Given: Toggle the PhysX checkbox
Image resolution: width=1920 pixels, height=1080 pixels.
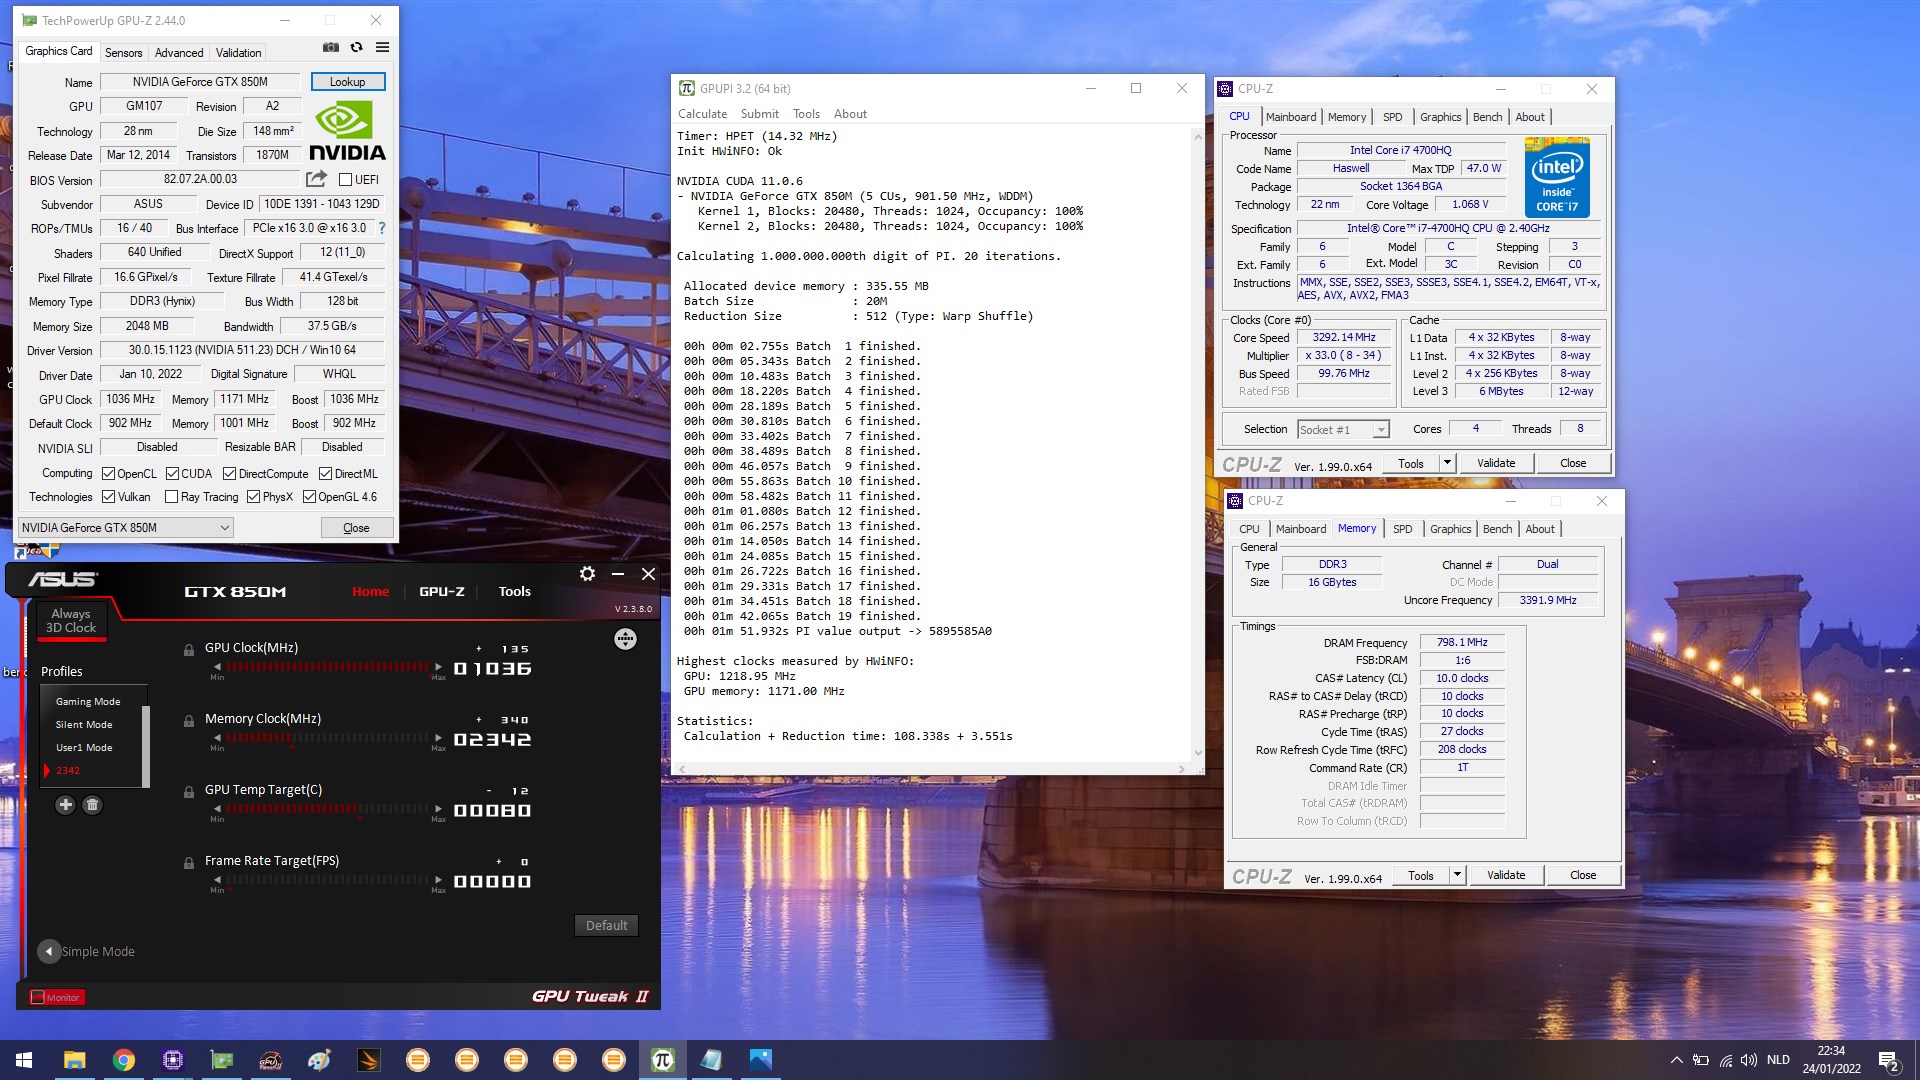Looking at the screenshot, I should (x=253, y=497).
